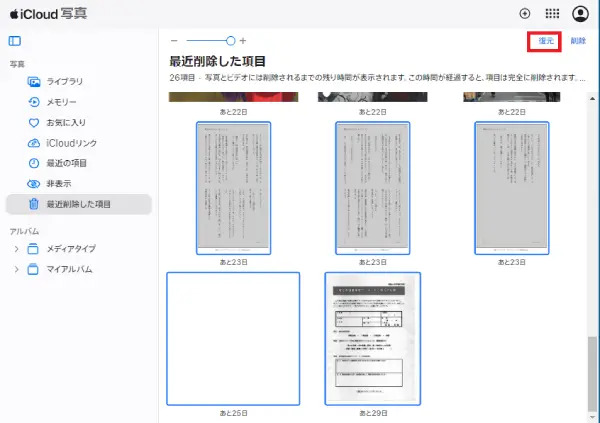Click the 写真 section header in sidebar
Image resolution: width=600 pixels, height=423 pixels.
17,64
